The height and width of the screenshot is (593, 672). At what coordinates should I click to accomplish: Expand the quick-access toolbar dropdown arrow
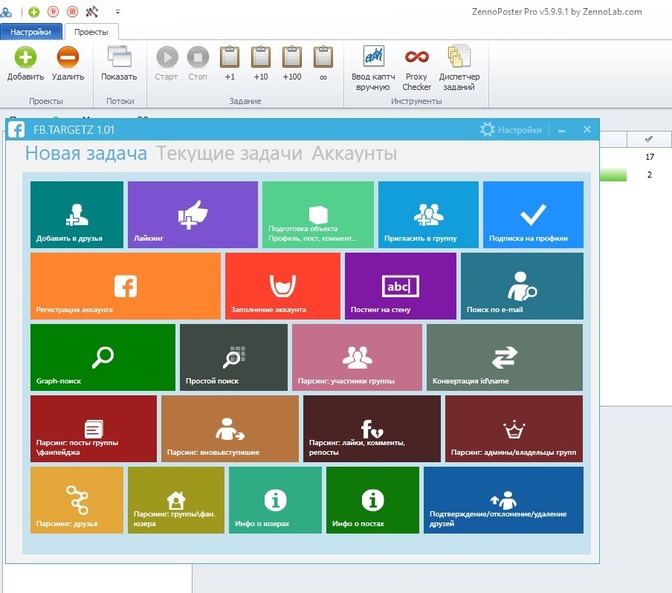coord(118,12)
